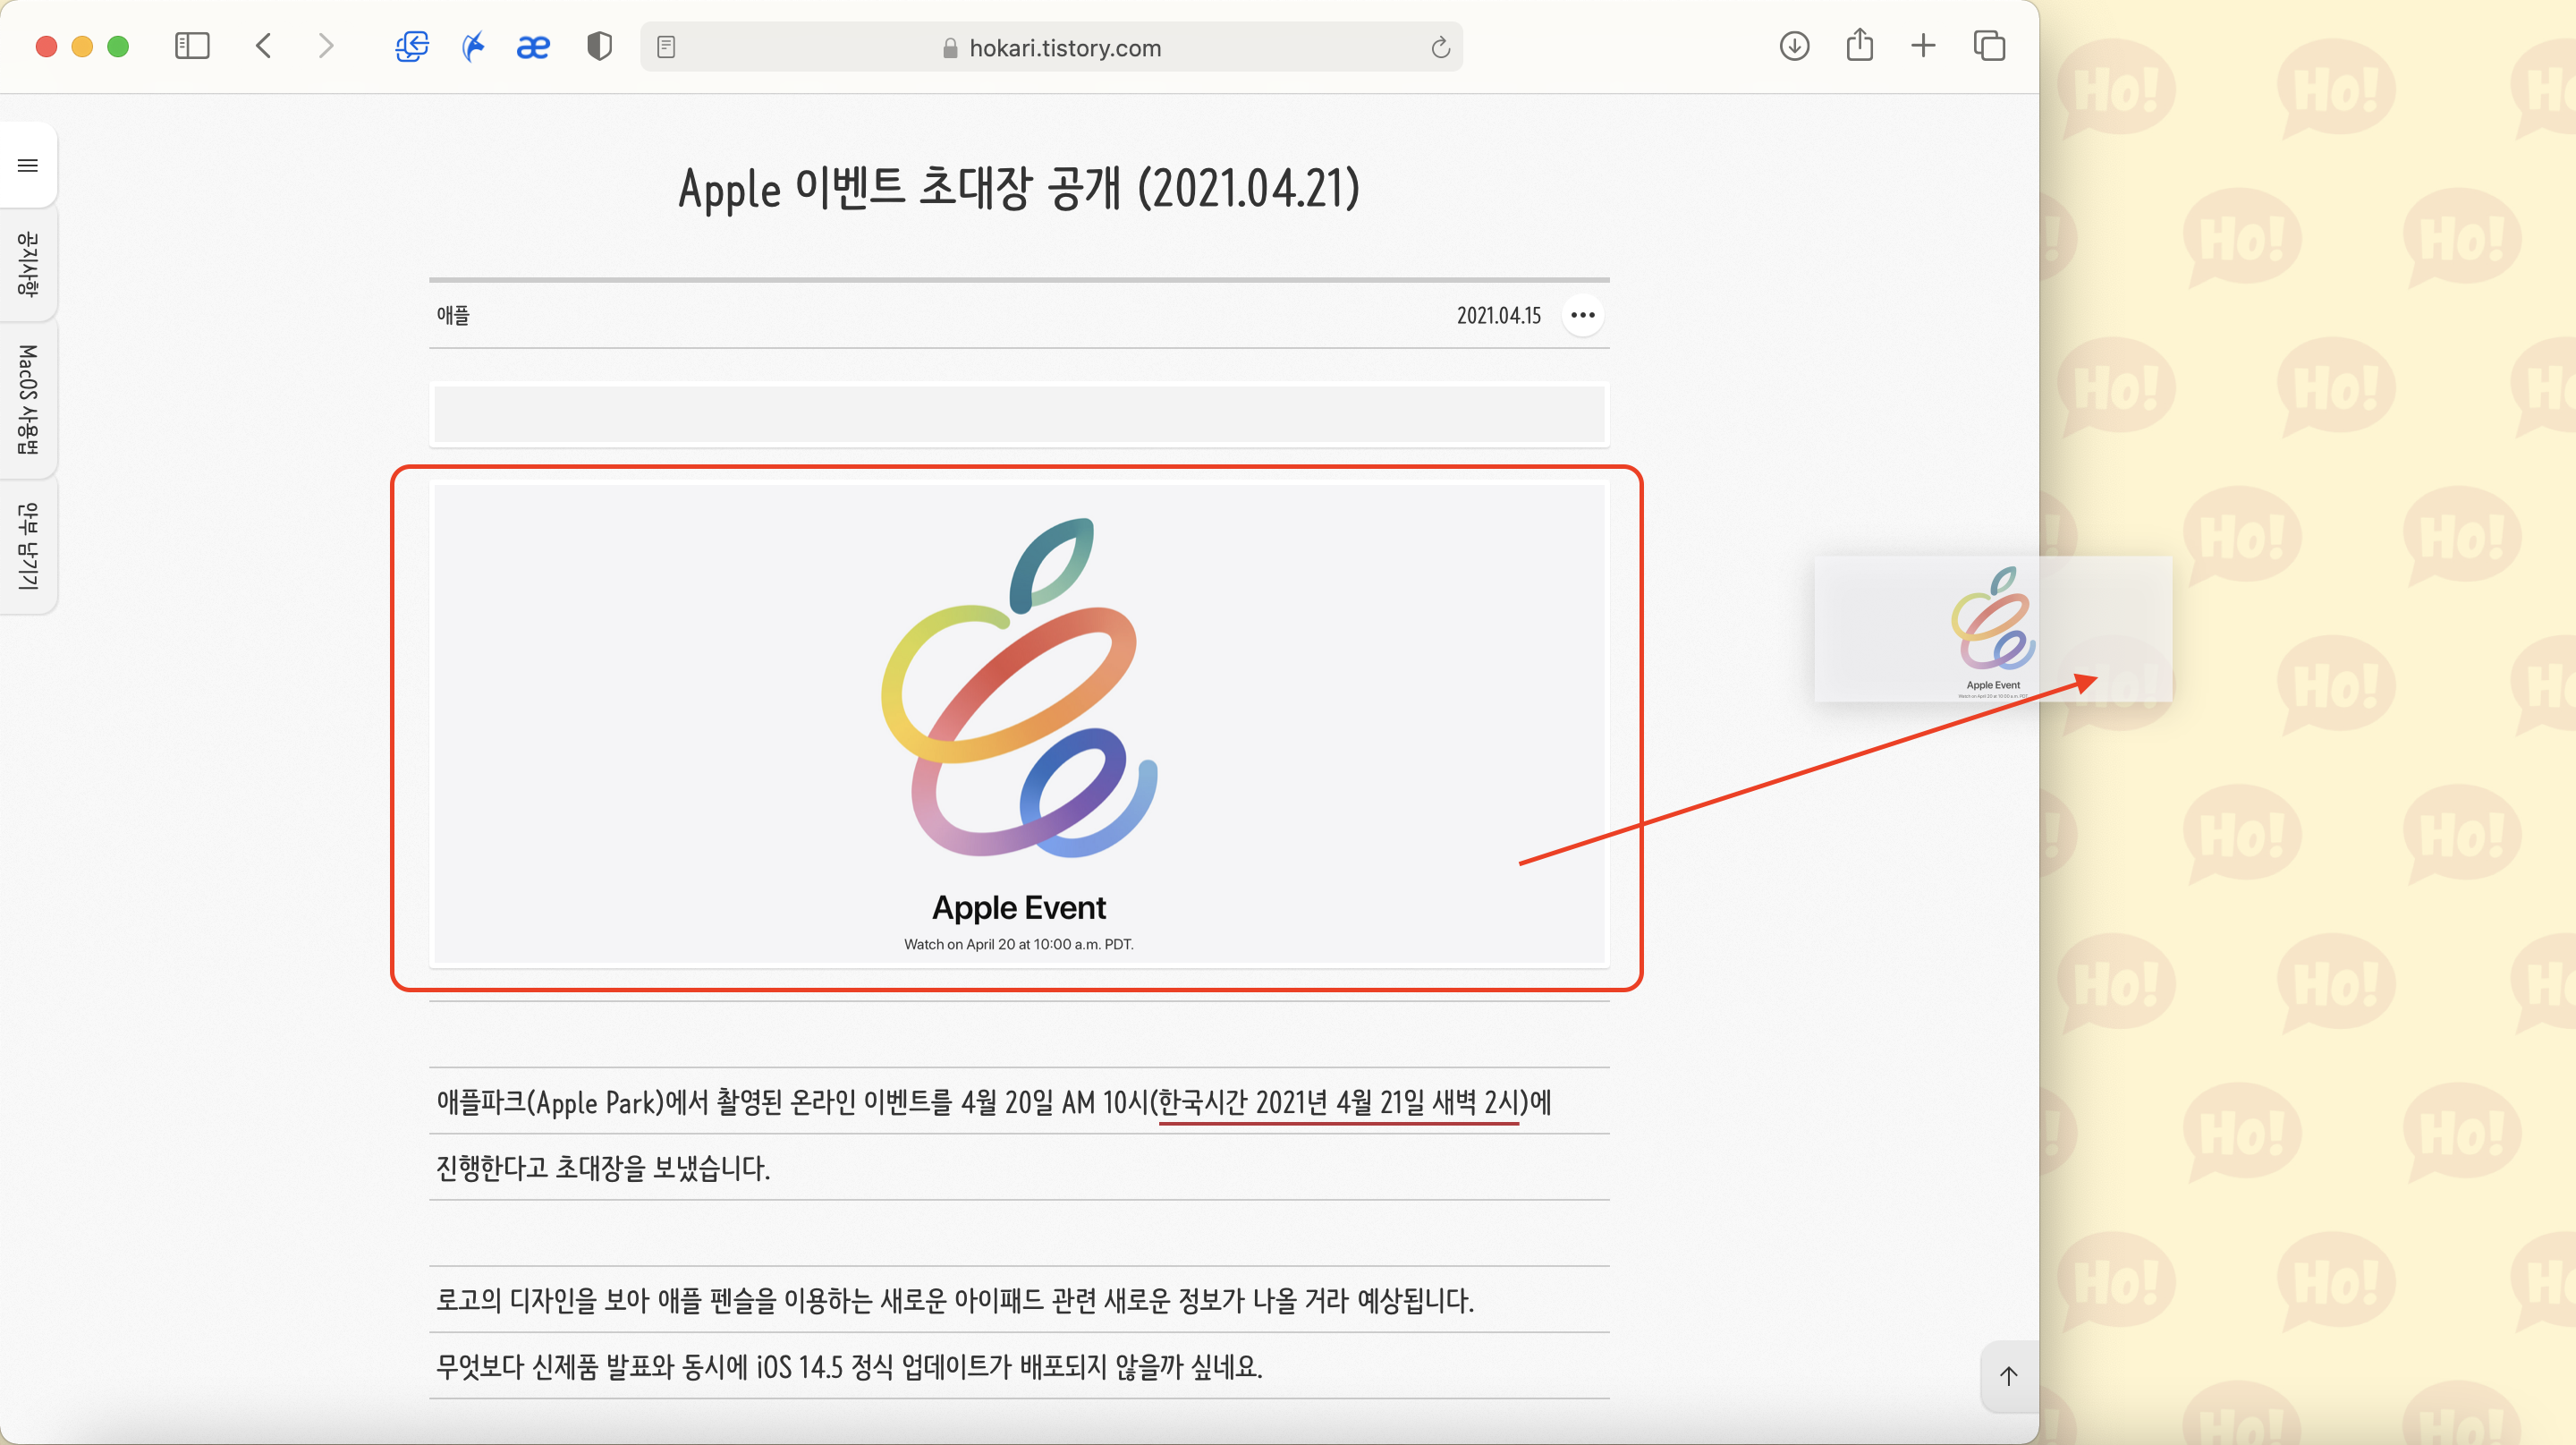Image resolution: width=2576 pixels, height=1445 pixels.
Task: Open the 애플 category link
Action: point(453,316)
